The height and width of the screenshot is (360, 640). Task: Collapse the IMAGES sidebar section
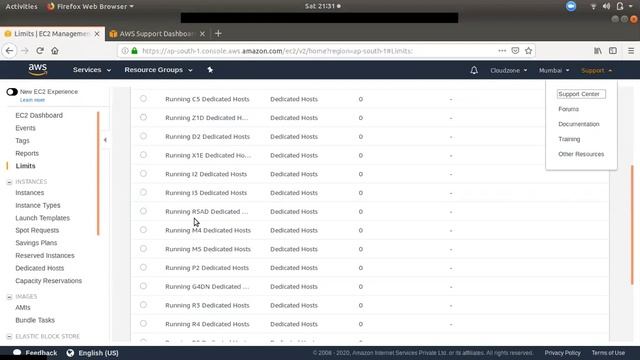coord(9,297)
